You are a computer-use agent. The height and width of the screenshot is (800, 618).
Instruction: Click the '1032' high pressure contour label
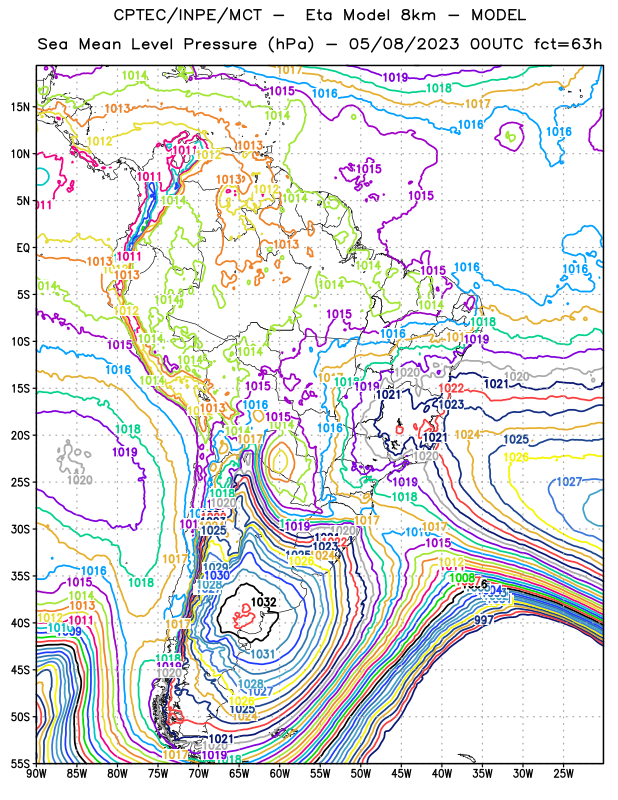[263, 603]
